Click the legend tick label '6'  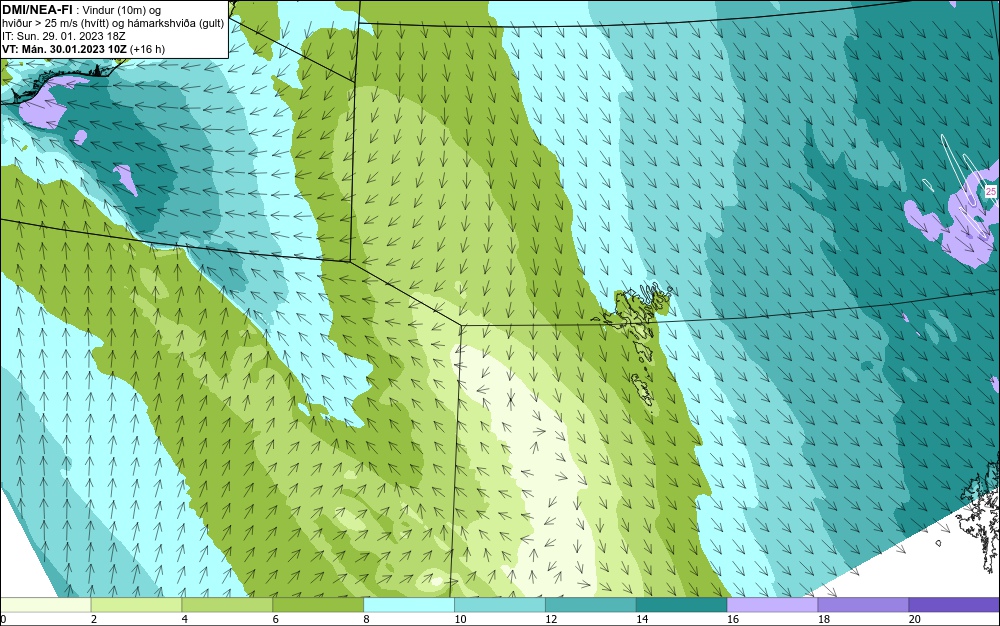(276, 619)
